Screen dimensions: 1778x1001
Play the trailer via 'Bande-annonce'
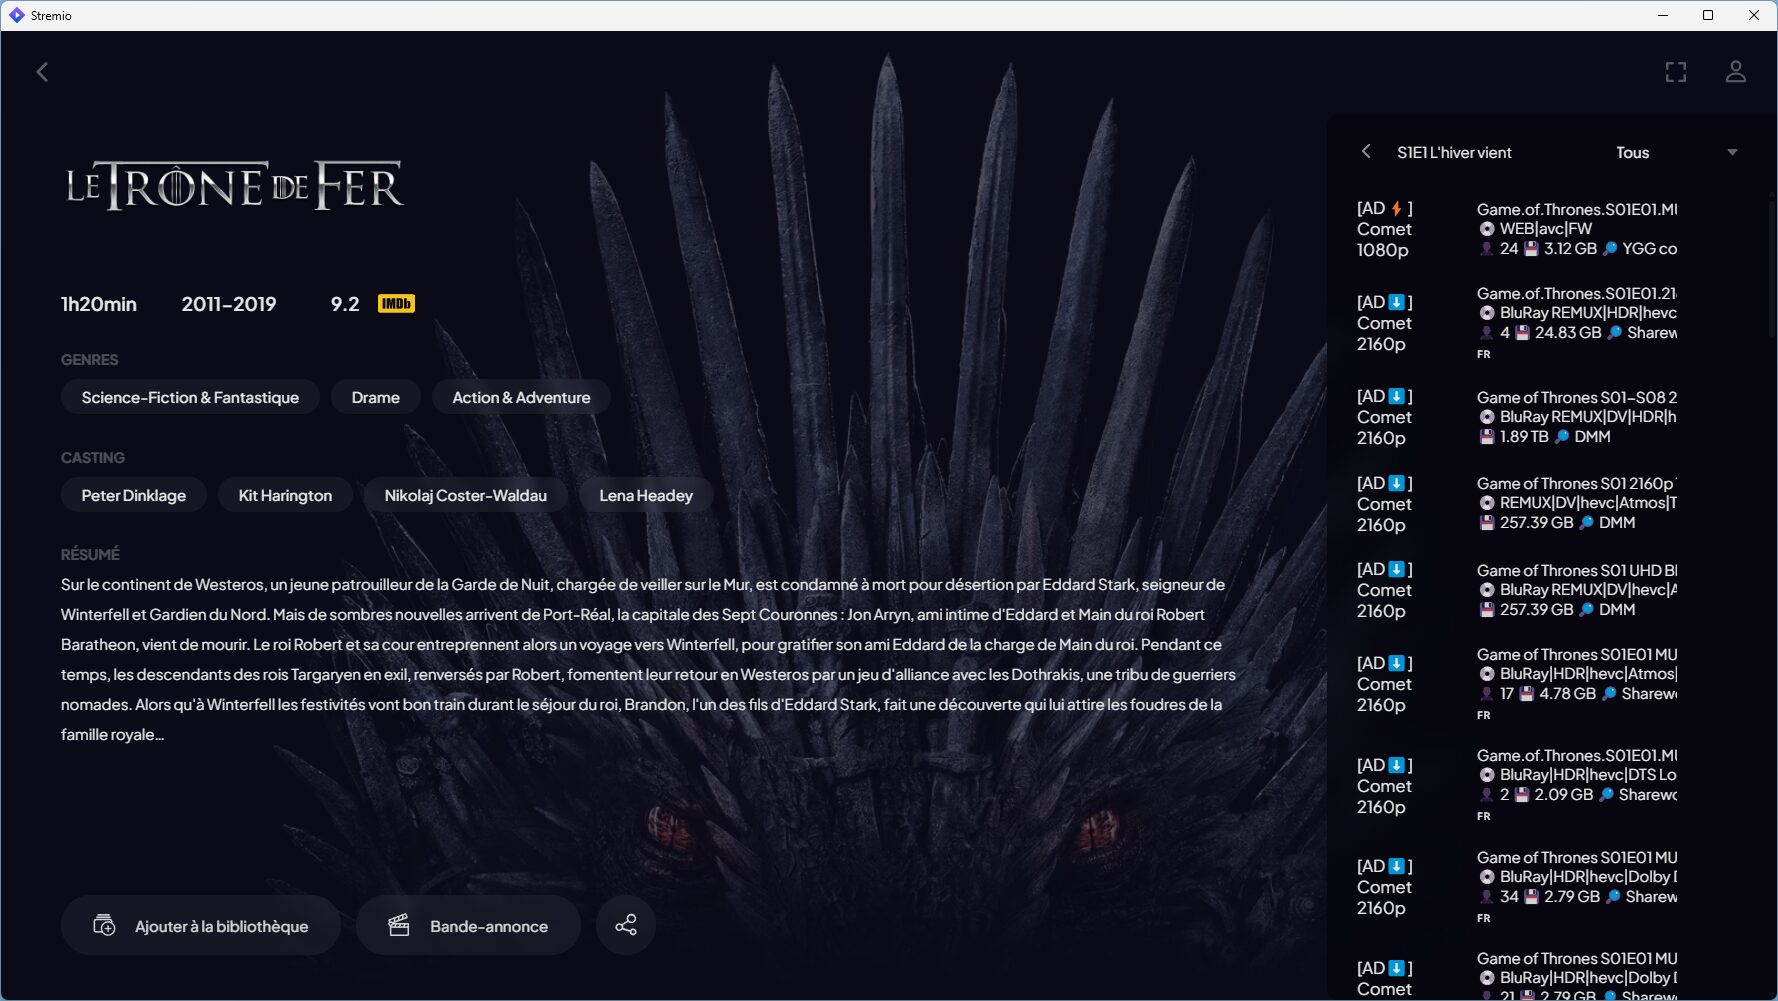click(469, 925)
